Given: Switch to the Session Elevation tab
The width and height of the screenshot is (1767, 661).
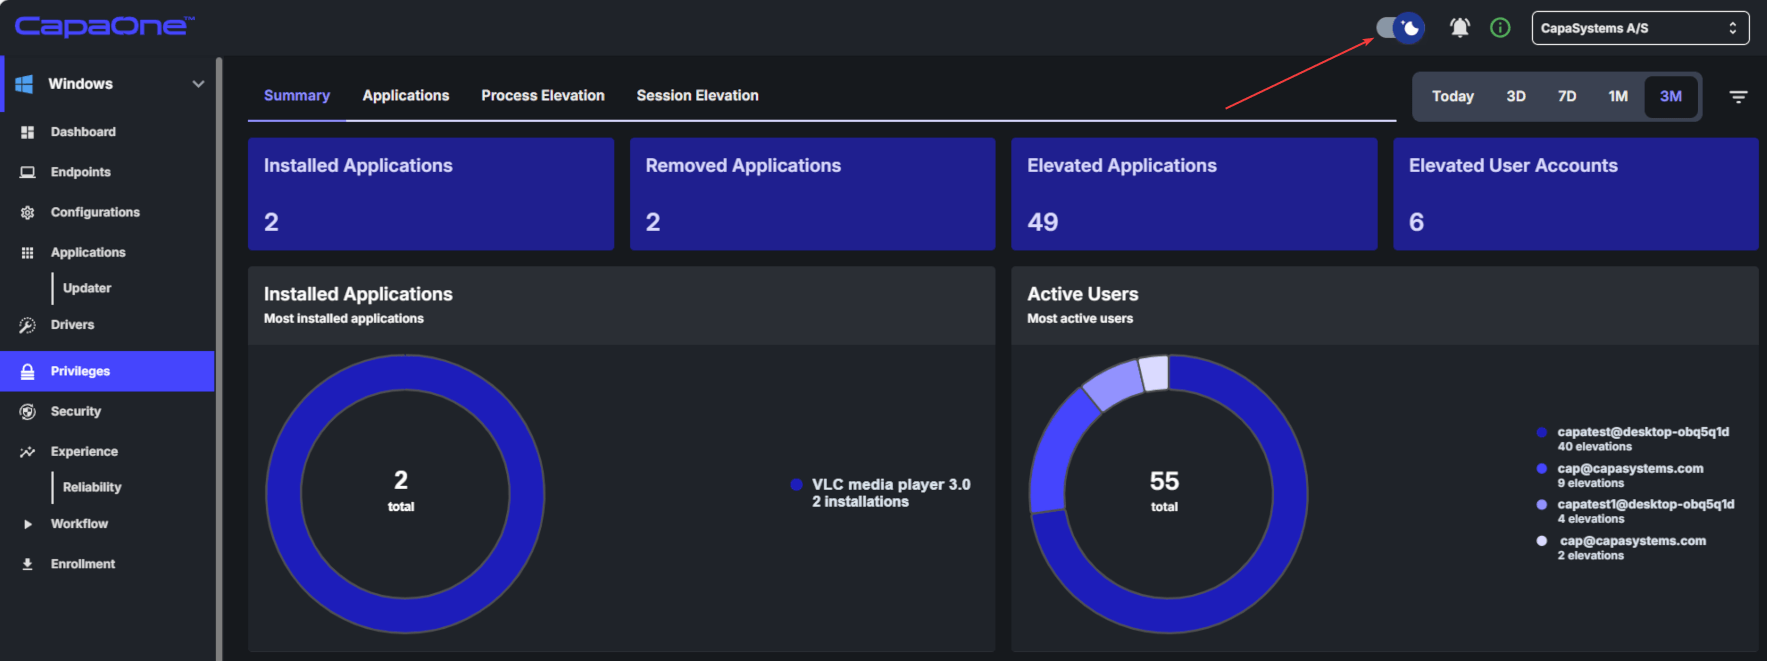Looking at the screenshot, I should pos(697,96).
